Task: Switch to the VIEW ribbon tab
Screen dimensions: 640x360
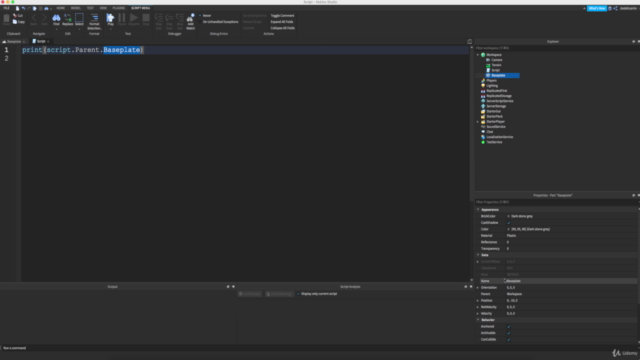Action: point(103,8)
